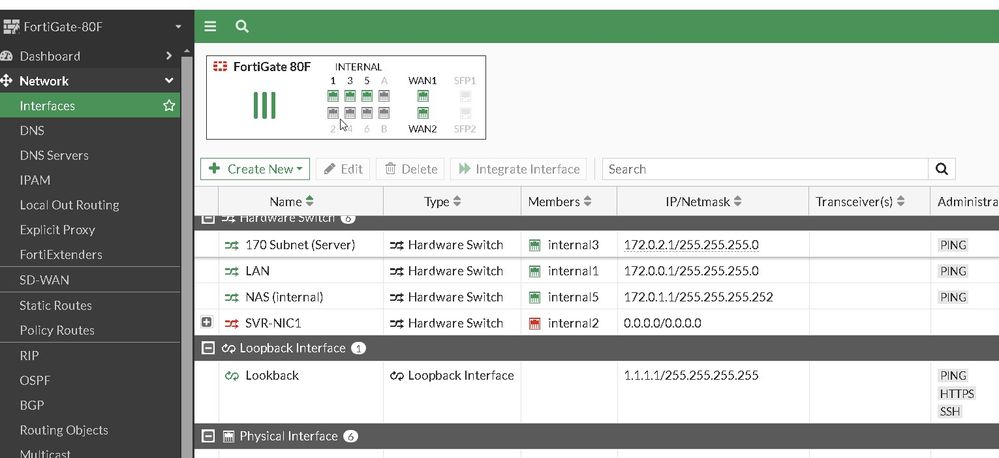The image size is (999, 458).
Task: Click the search magnifier icon in top bar
Action: coord(242,26)
